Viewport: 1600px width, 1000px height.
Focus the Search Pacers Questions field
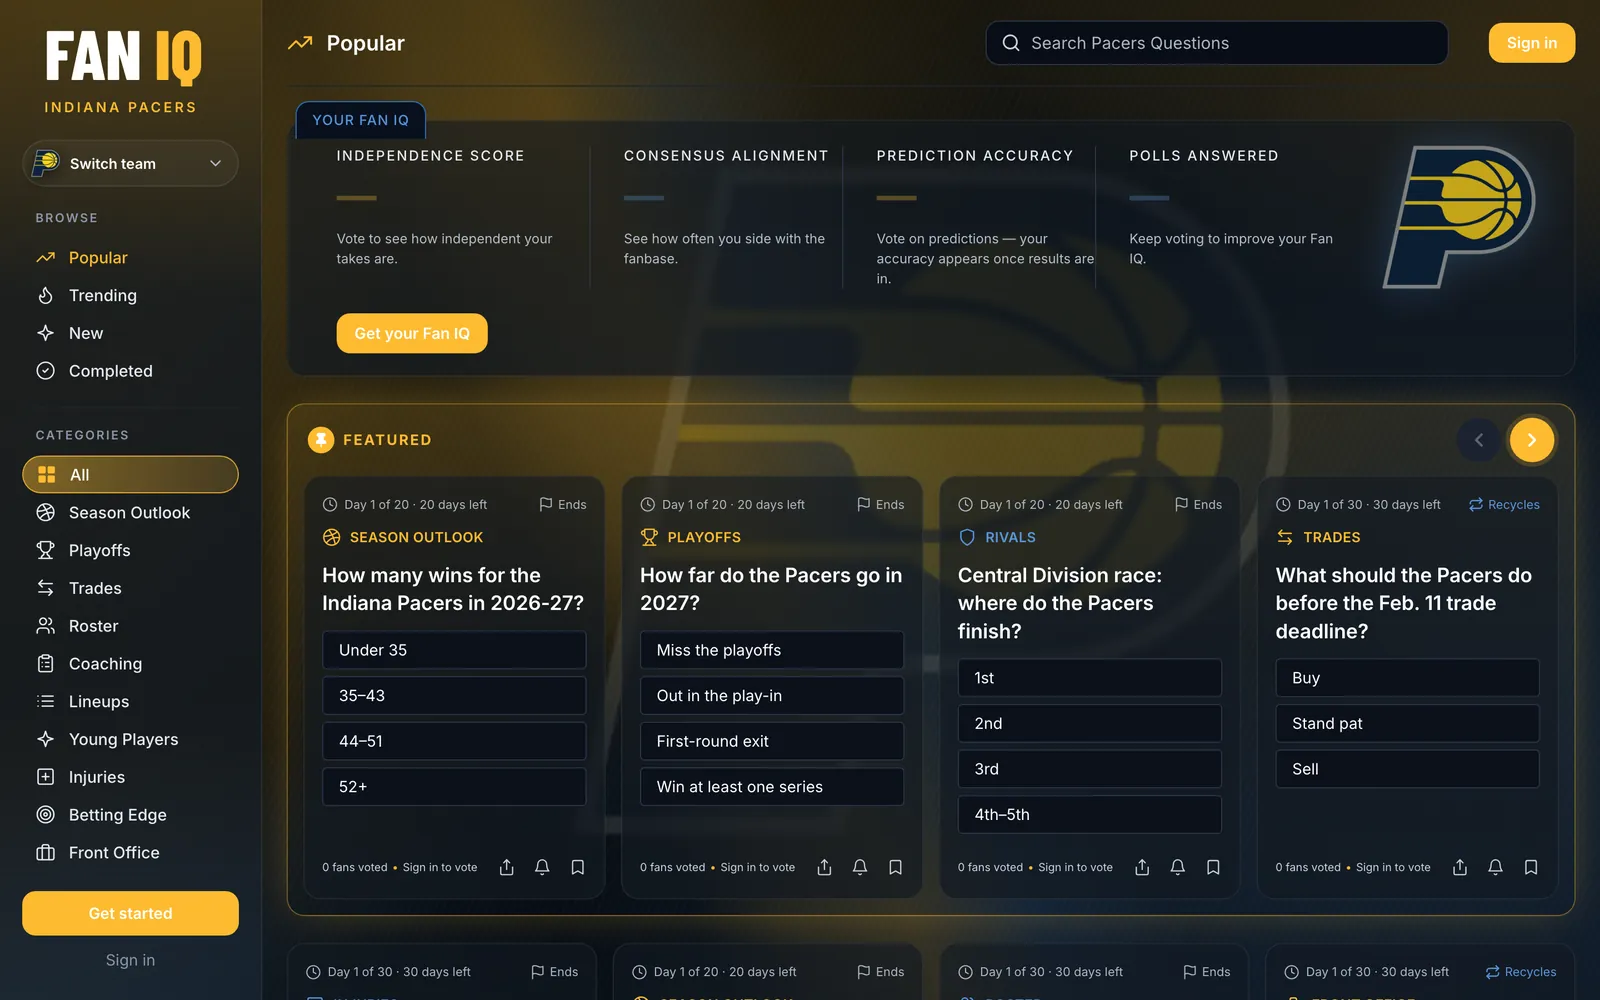[x=1217, y=43]
